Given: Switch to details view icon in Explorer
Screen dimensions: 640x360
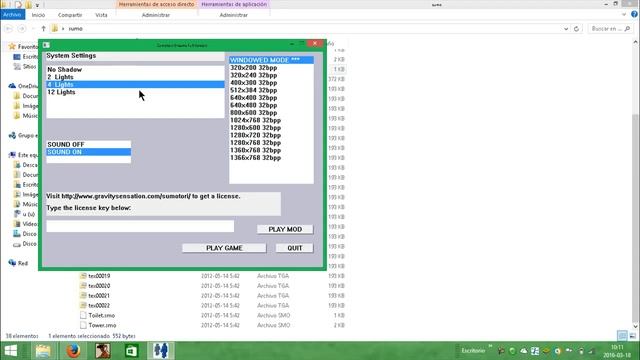Looking at the screenshot, I should point(622,336).
